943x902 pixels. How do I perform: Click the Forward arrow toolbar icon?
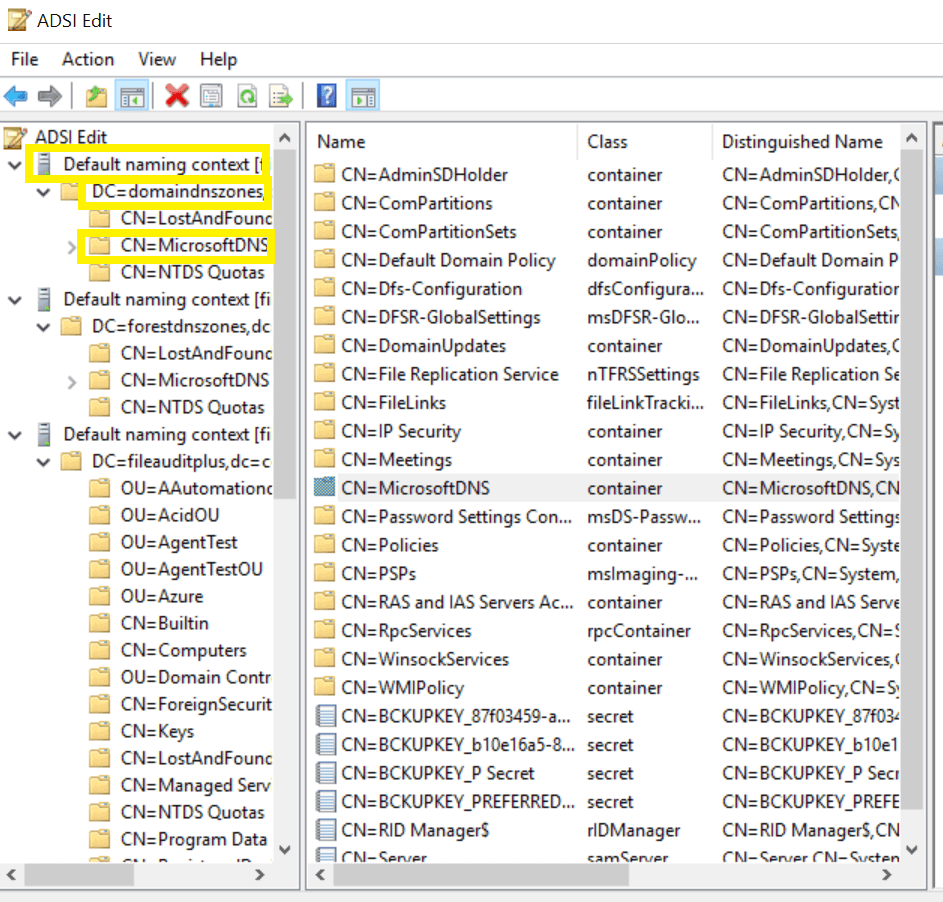pos(49,96)
